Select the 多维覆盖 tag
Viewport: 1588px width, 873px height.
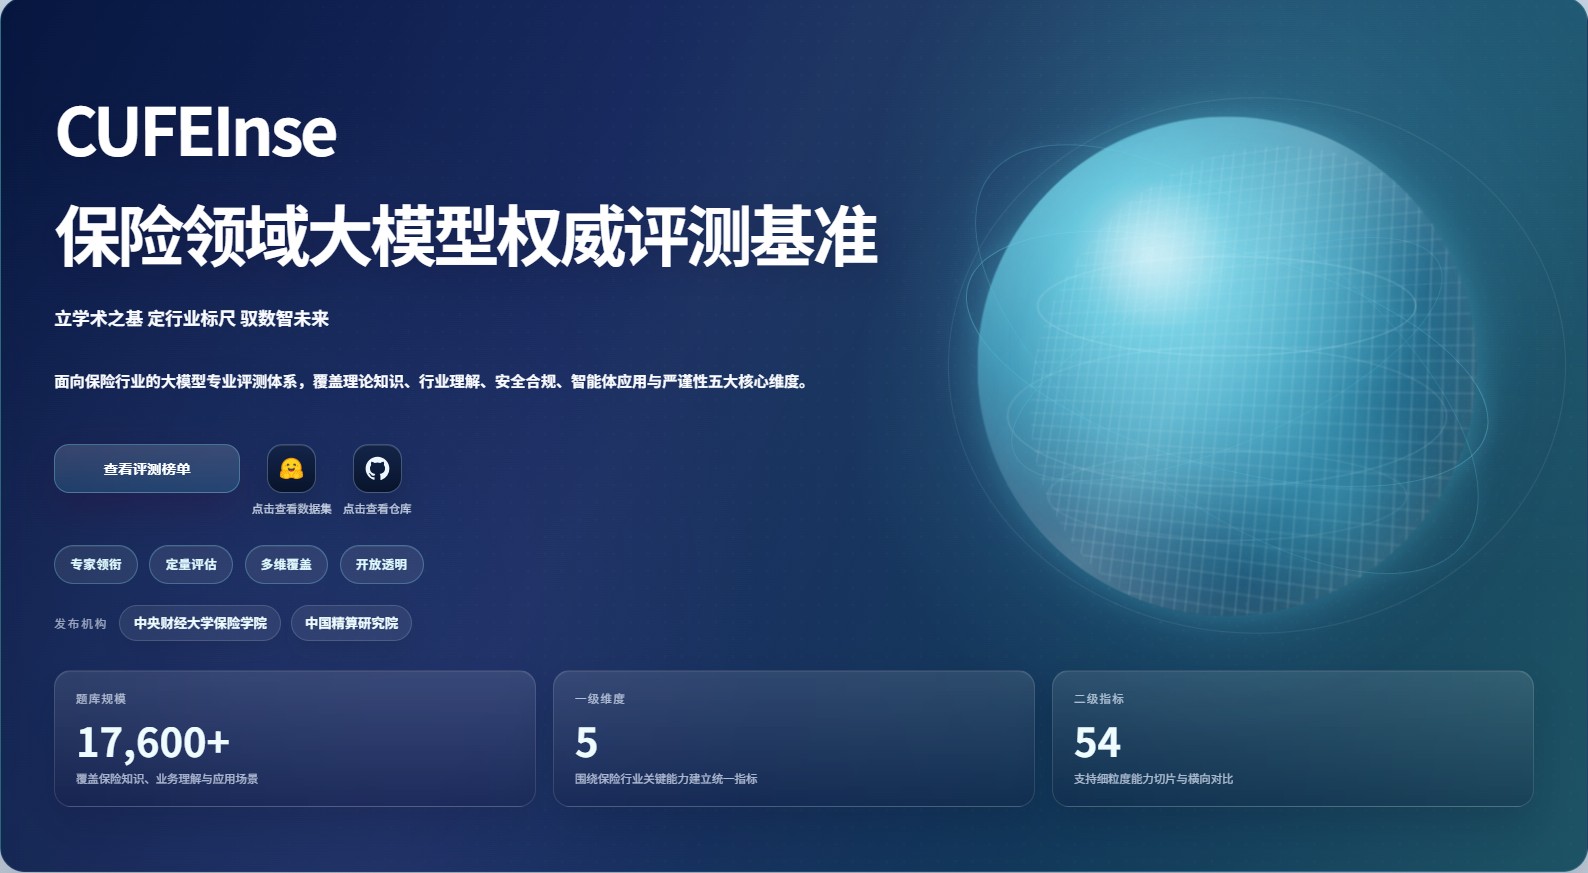pyautogui.click(x=286, y=565)
